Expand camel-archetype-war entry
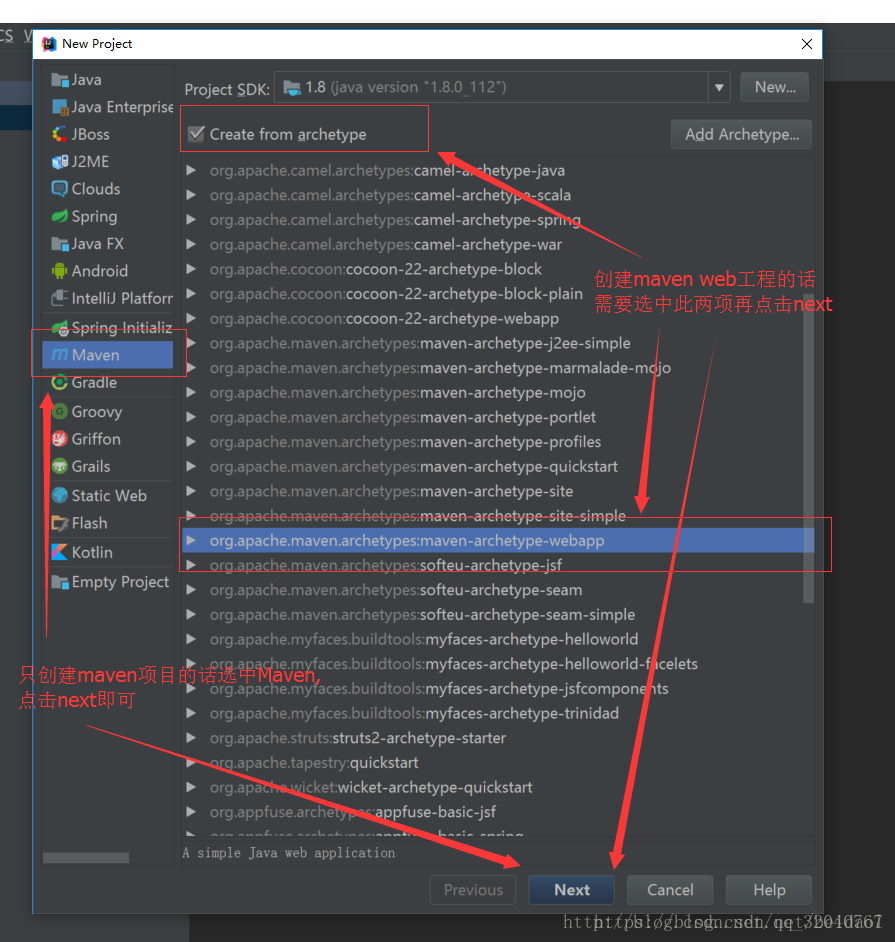This screenshot has height=942, width=895. pyautogui.click(x=191, y=245)
